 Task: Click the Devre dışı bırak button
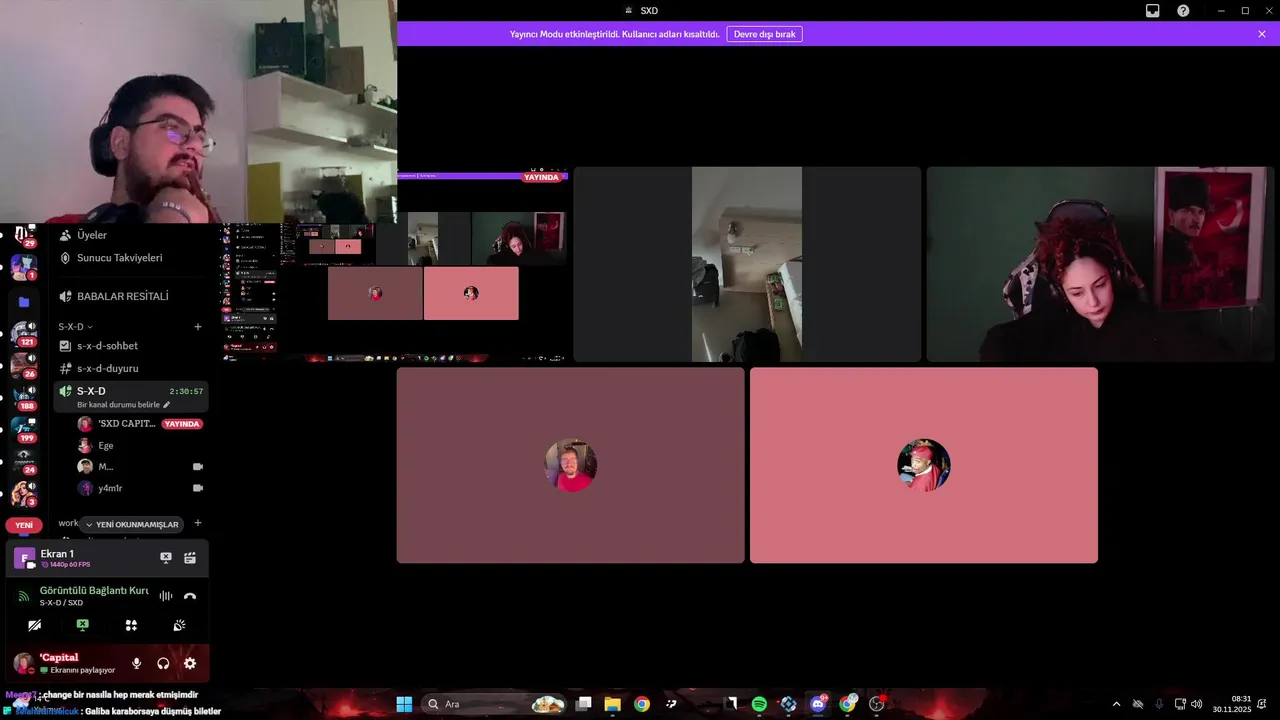[764, 34]
